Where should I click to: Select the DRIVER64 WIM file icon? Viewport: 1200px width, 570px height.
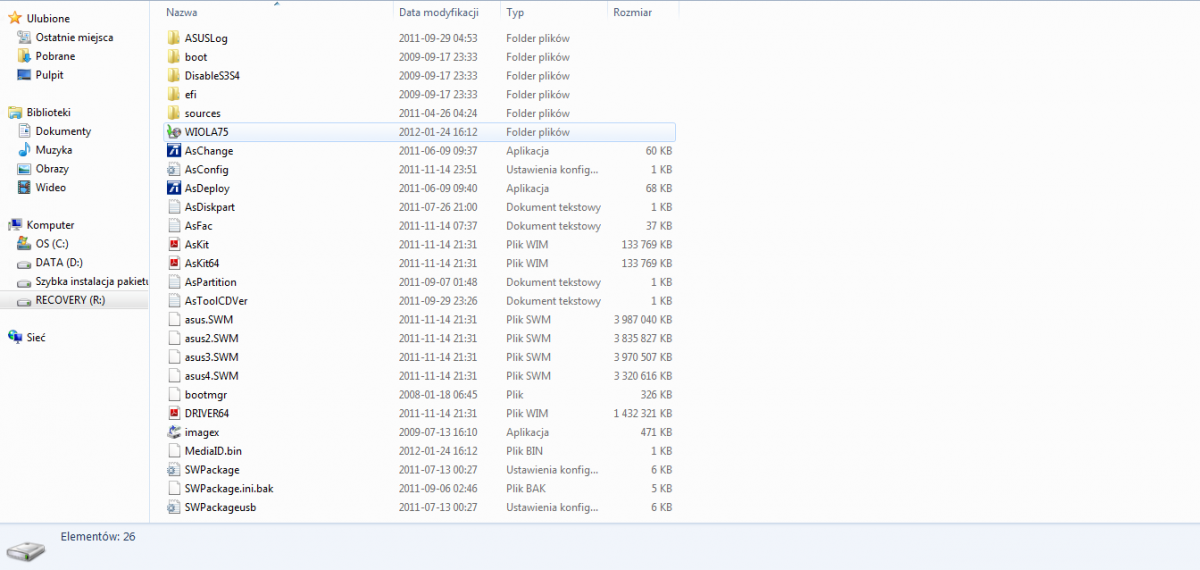(174, 413)
